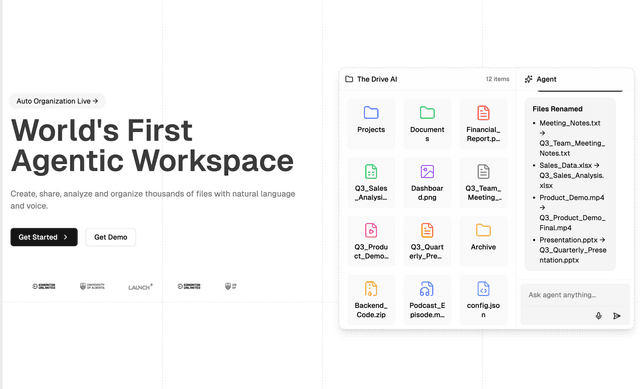Click the folder icon beside The Drive AI

pyautogui.click(x=349, y=79)
